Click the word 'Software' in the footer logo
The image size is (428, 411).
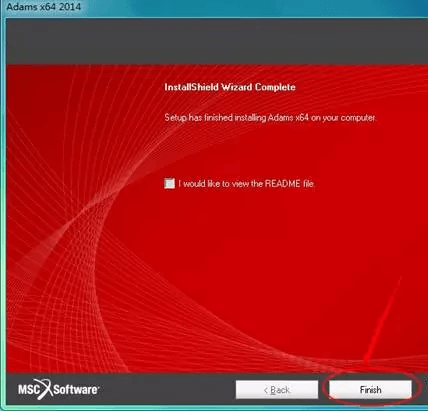coord(76,390)
